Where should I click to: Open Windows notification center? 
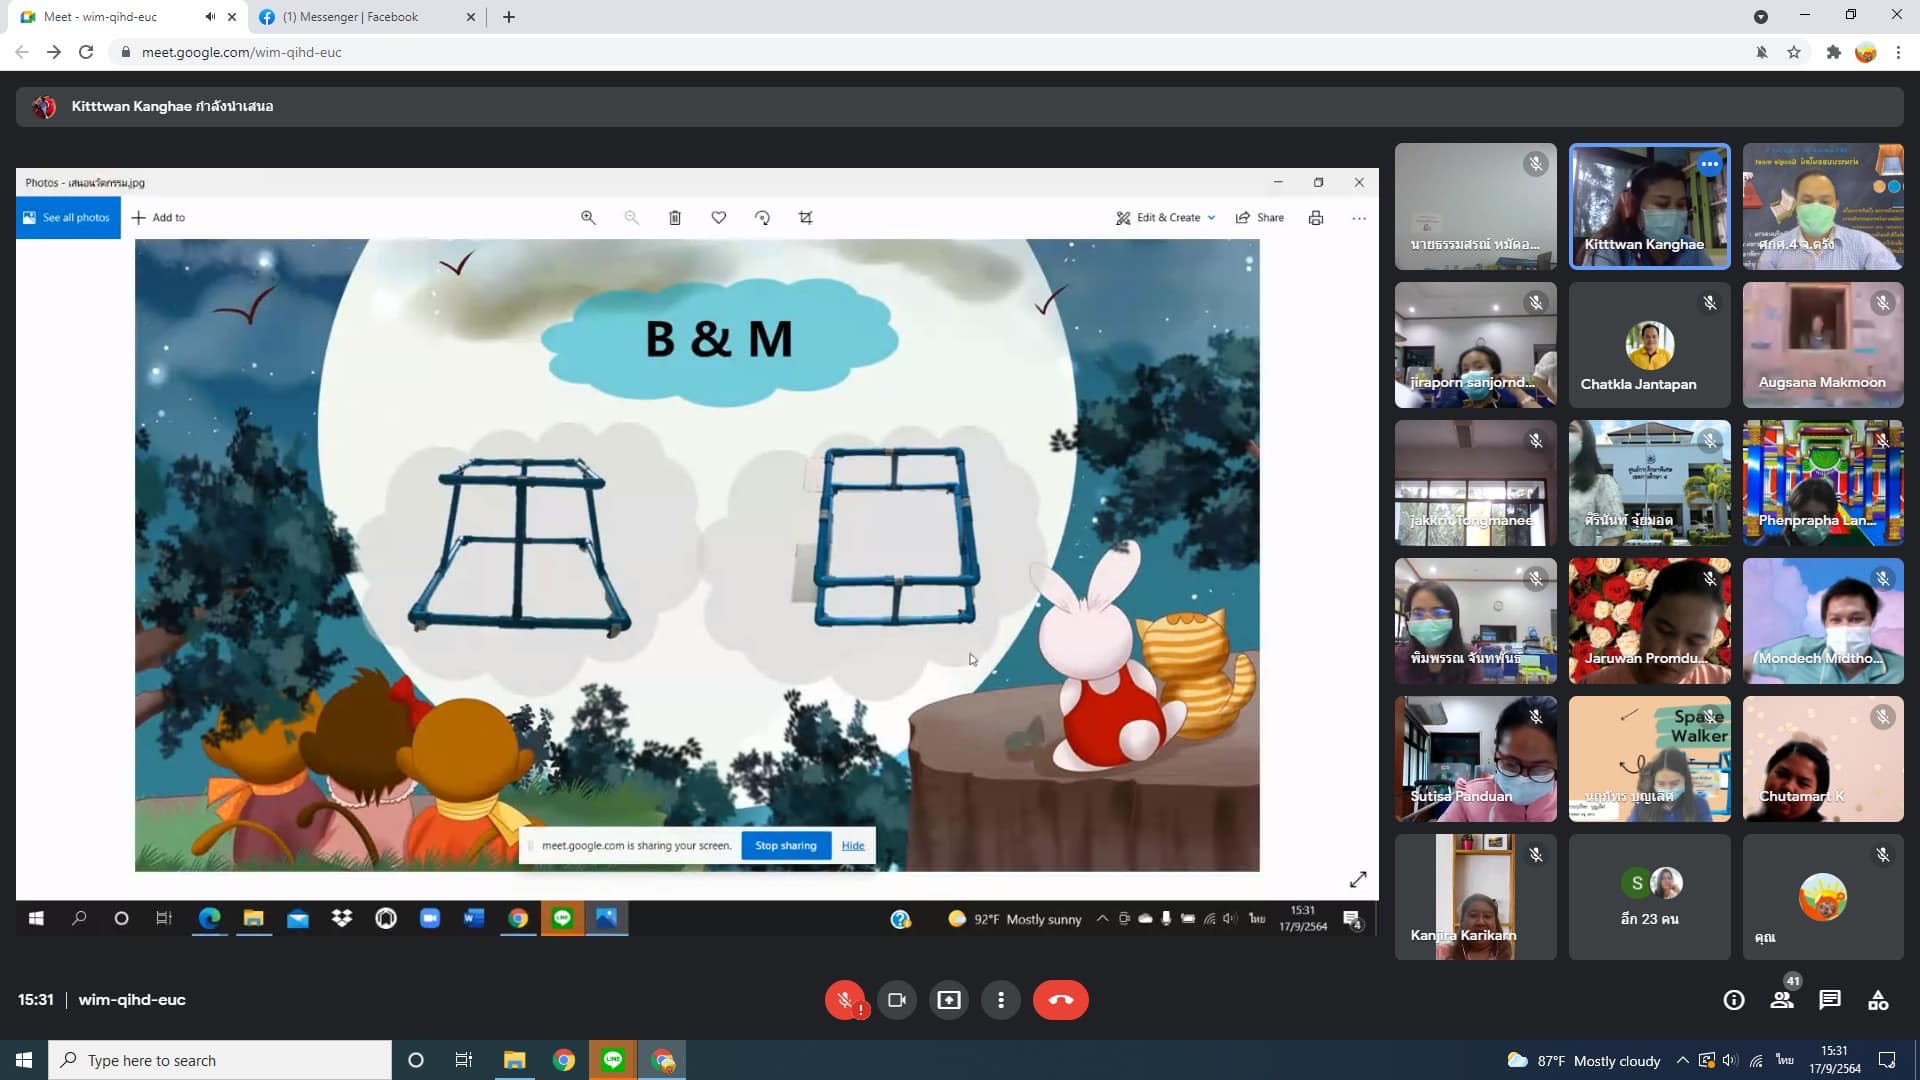[1887, 1060]
